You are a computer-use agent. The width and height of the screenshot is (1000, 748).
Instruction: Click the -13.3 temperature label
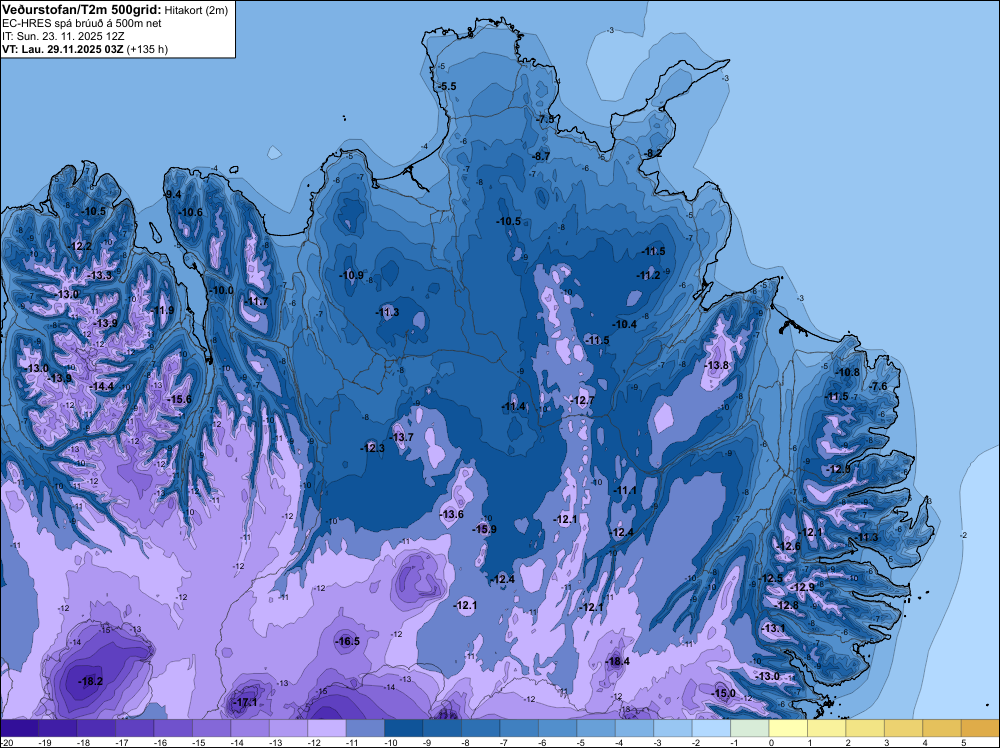pyautogui.click(x=99, y=275)
